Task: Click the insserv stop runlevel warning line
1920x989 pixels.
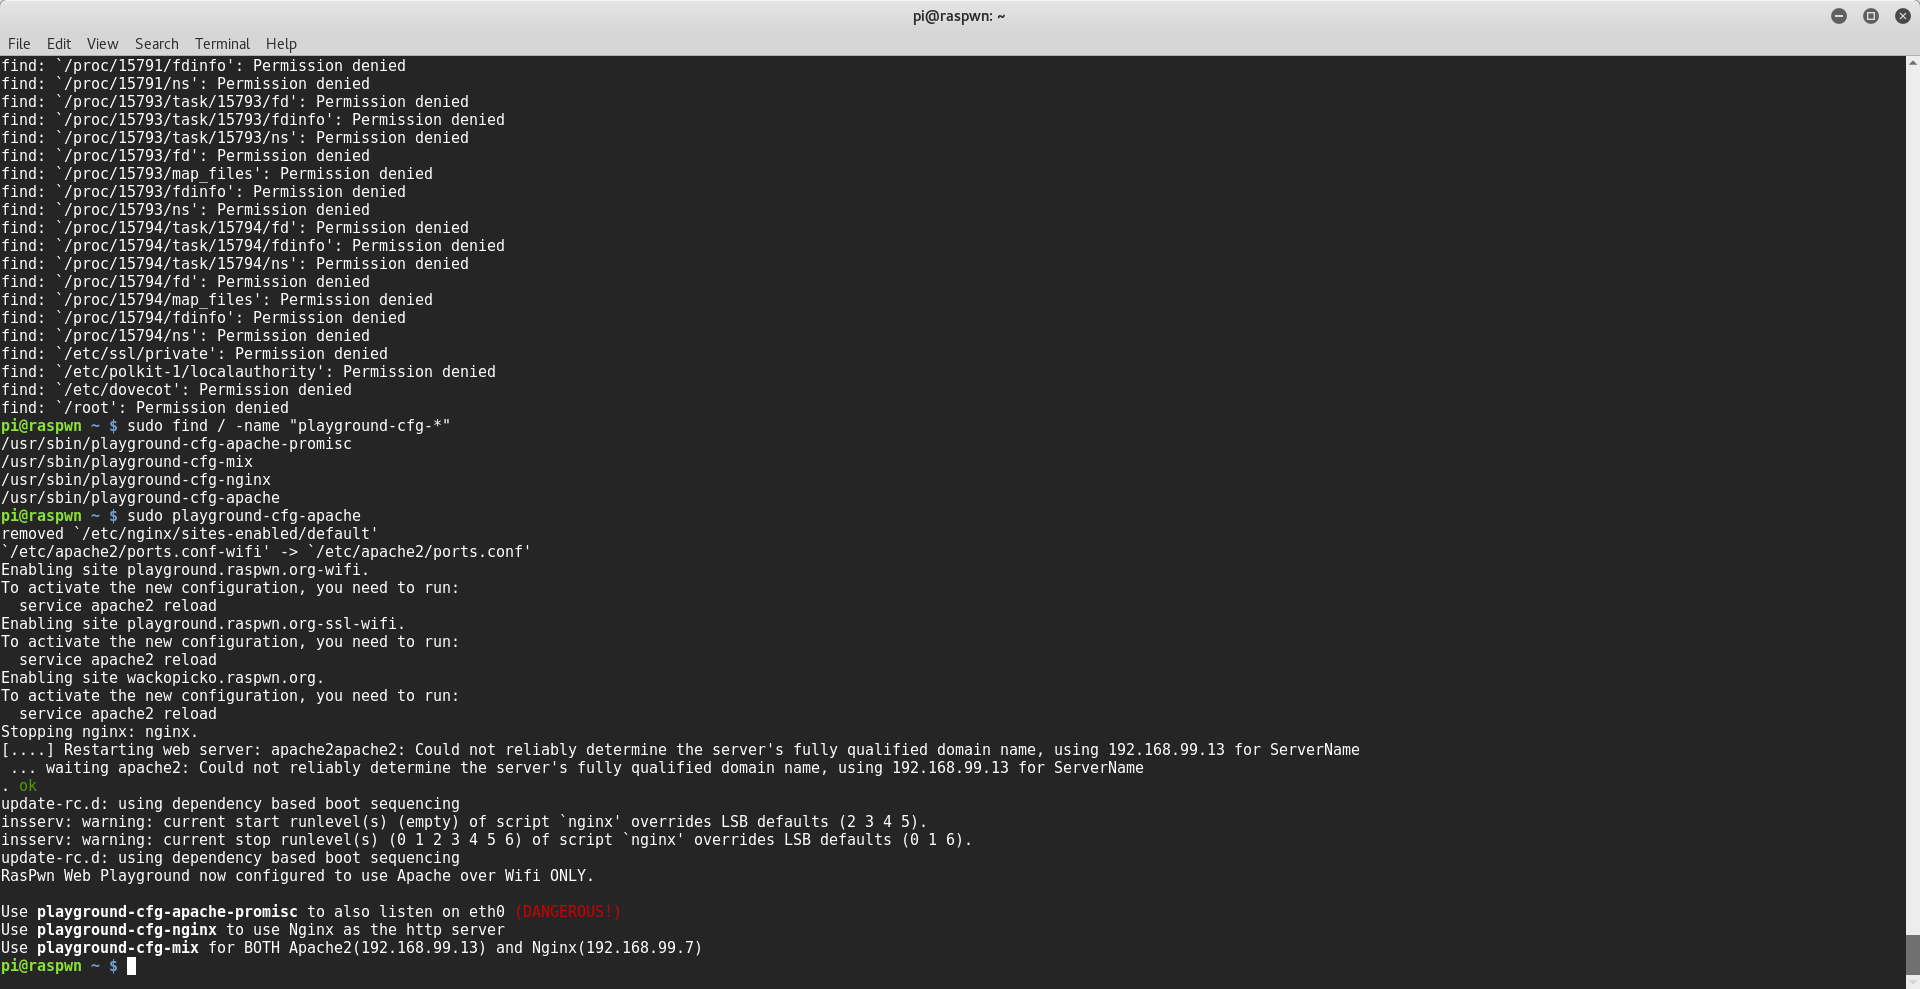Action: pyautogui.click(x=487, y=840)
